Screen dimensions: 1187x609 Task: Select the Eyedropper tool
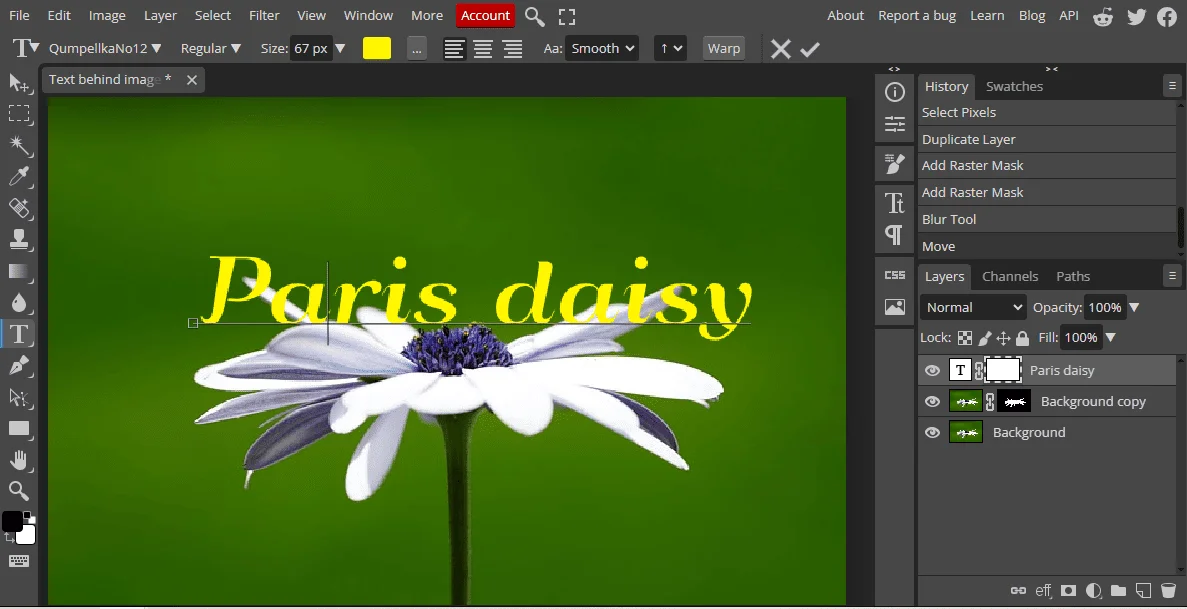tap(19, 178)
